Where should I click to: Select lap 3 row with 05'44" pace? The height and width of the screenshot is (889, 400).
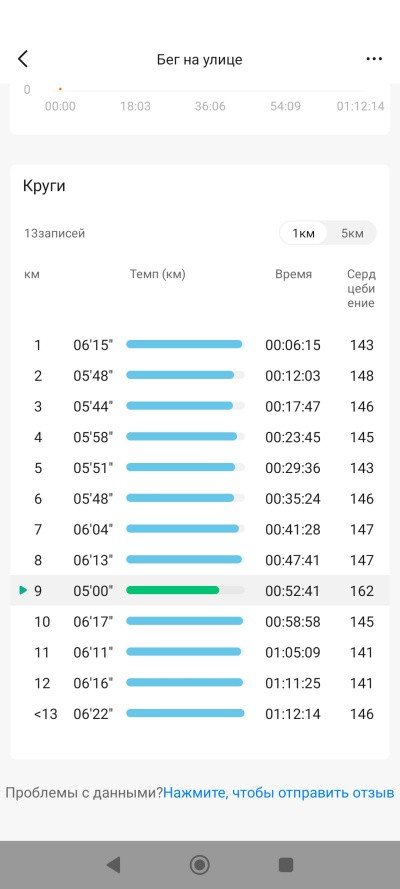tap(199, 406)
